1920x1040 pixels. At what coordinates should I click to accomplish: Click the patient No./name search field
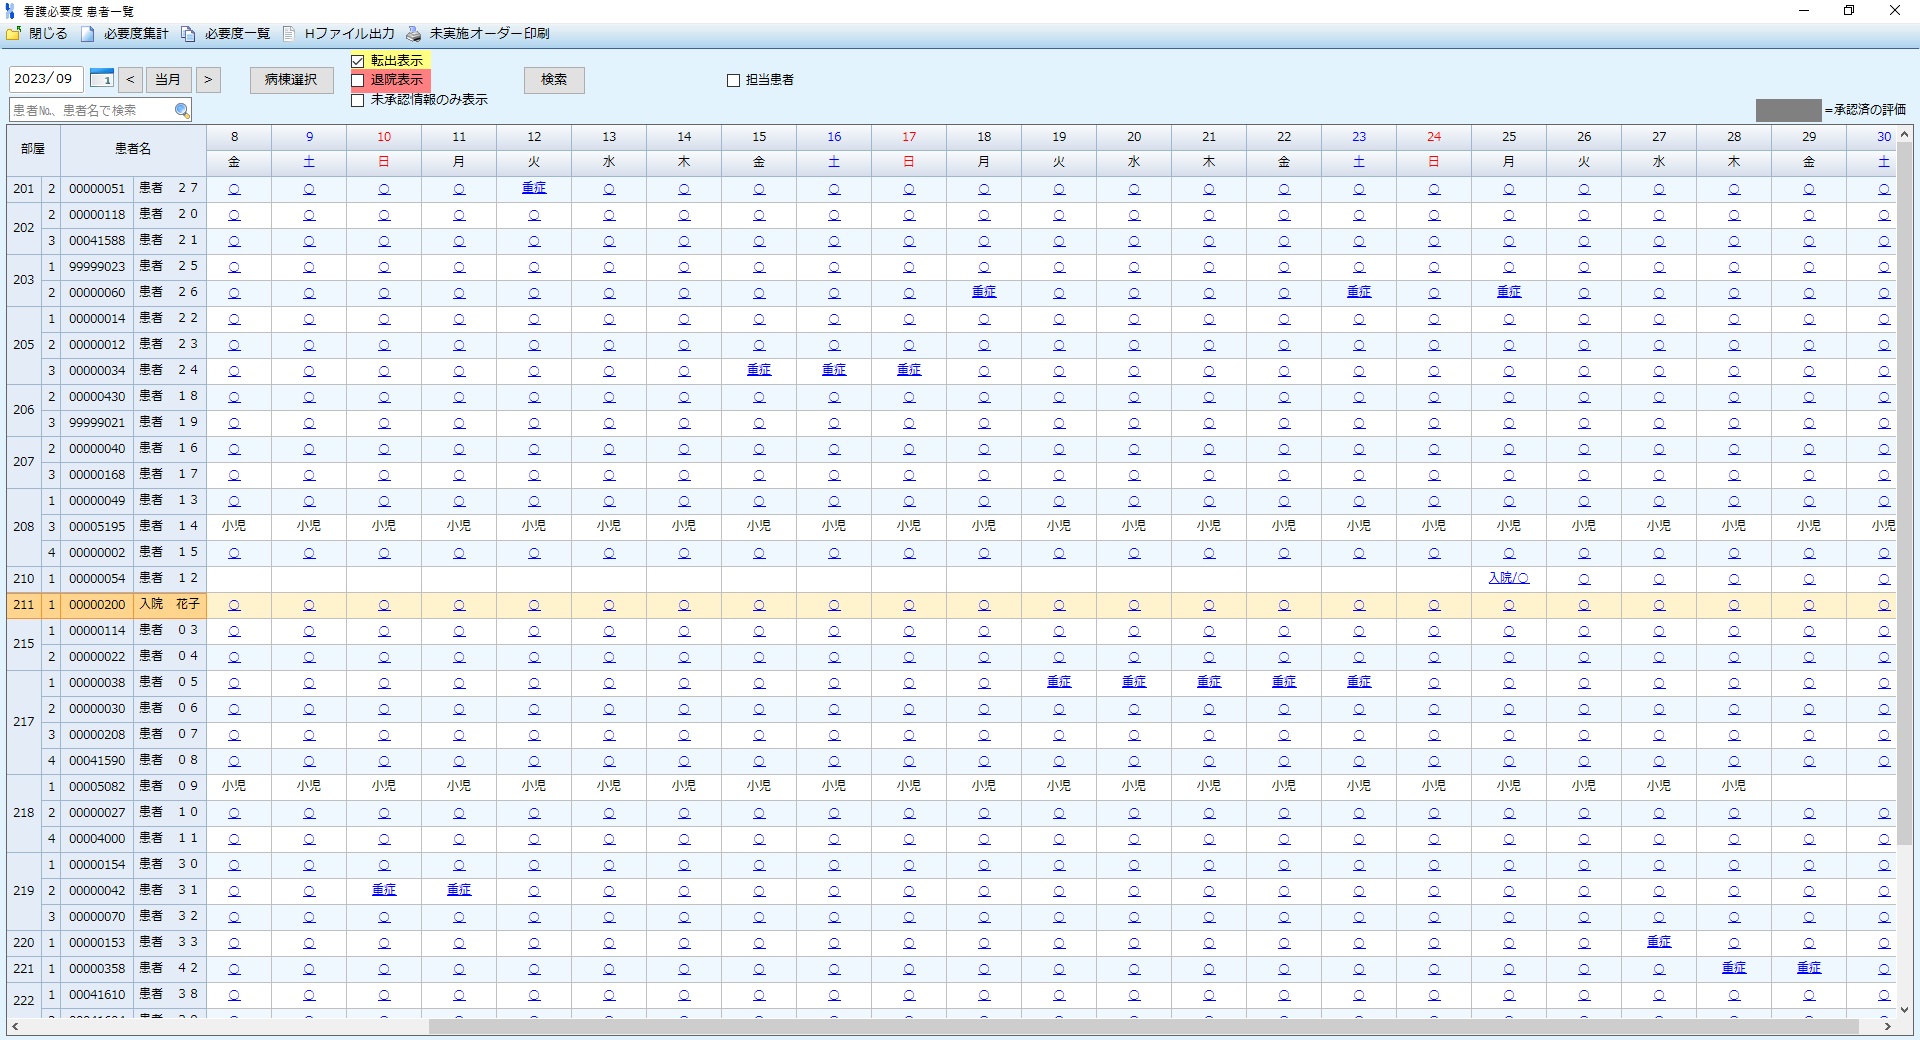(x=90, y=111)
